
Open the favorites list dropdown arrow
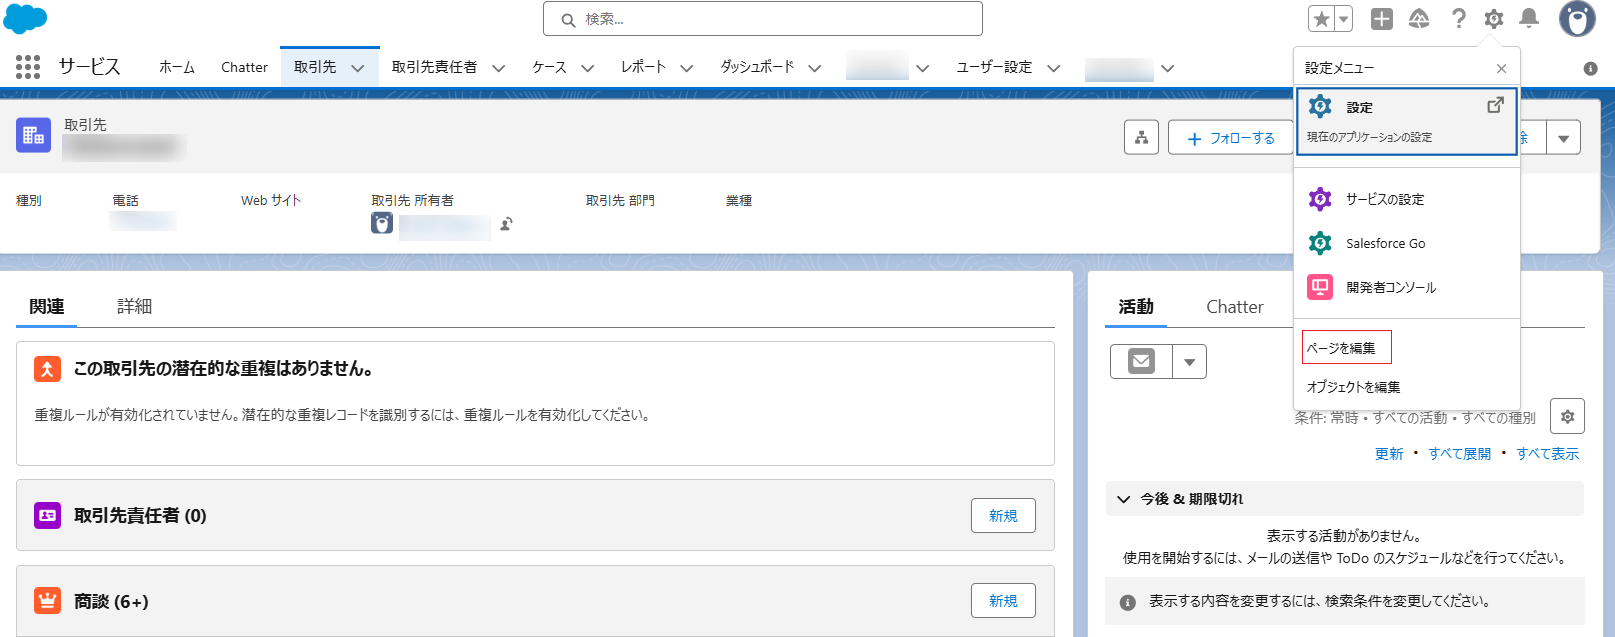1344,19
